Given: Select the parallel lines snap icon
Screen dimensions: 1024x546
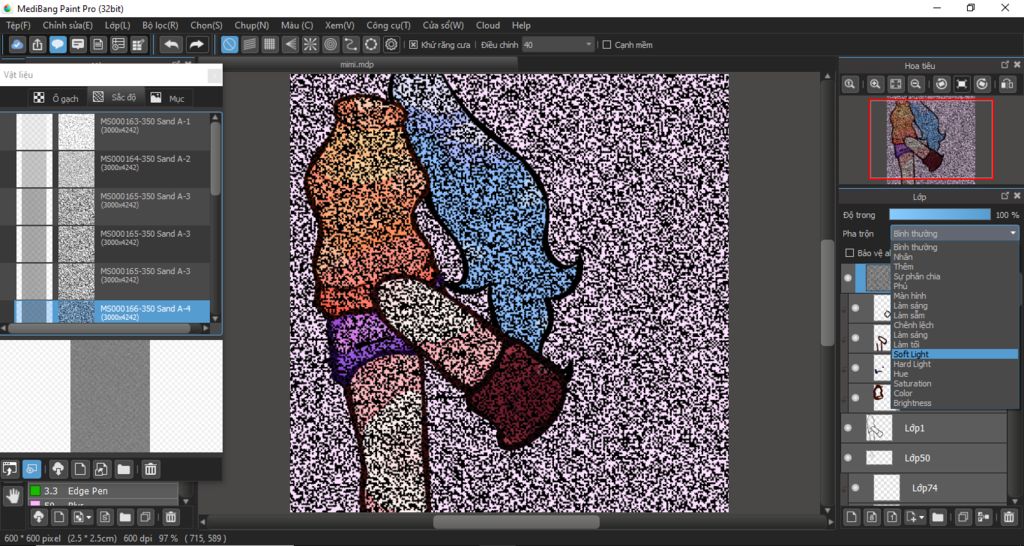Looking at the screenshot, I should click(249, 44).
